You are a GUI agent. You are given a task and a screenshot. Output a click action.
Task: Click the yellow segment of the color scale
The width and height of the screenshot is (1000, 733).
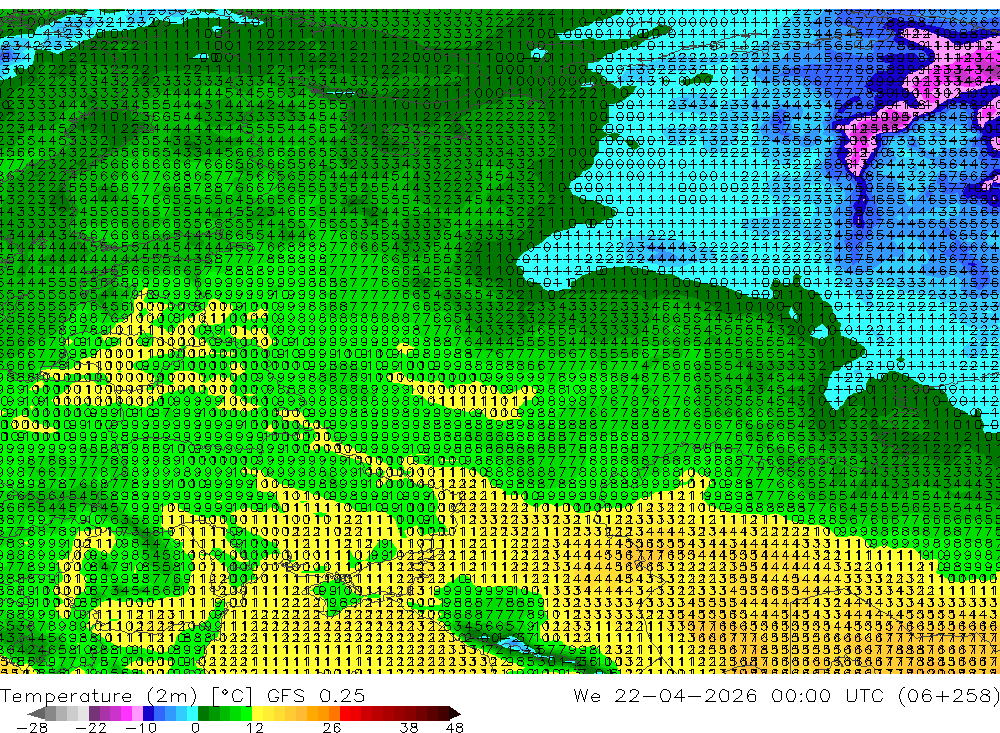pos(257,713)
